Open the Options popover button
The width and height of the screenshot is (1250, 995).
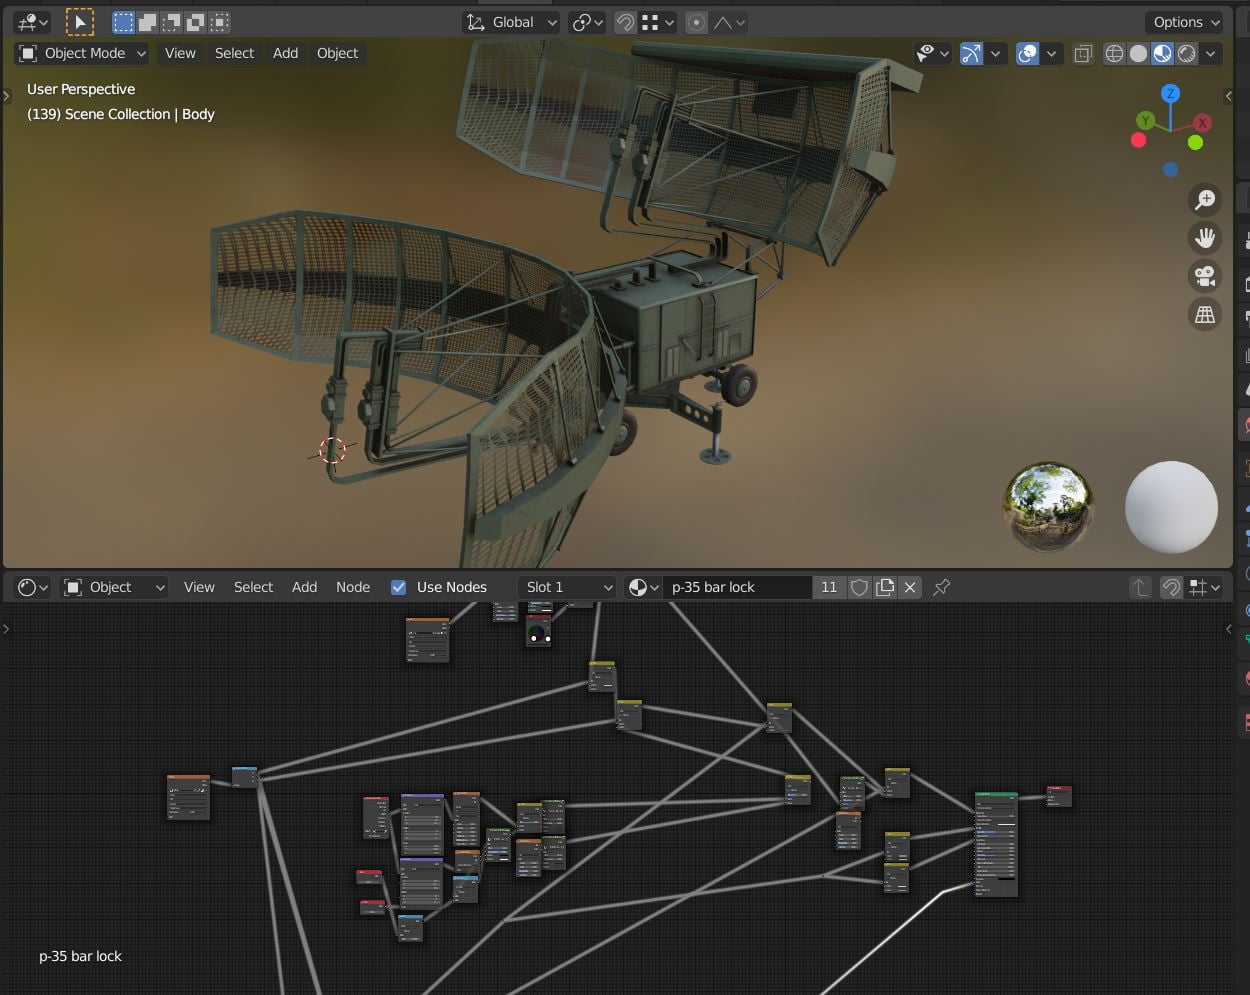click(1185, 22)
